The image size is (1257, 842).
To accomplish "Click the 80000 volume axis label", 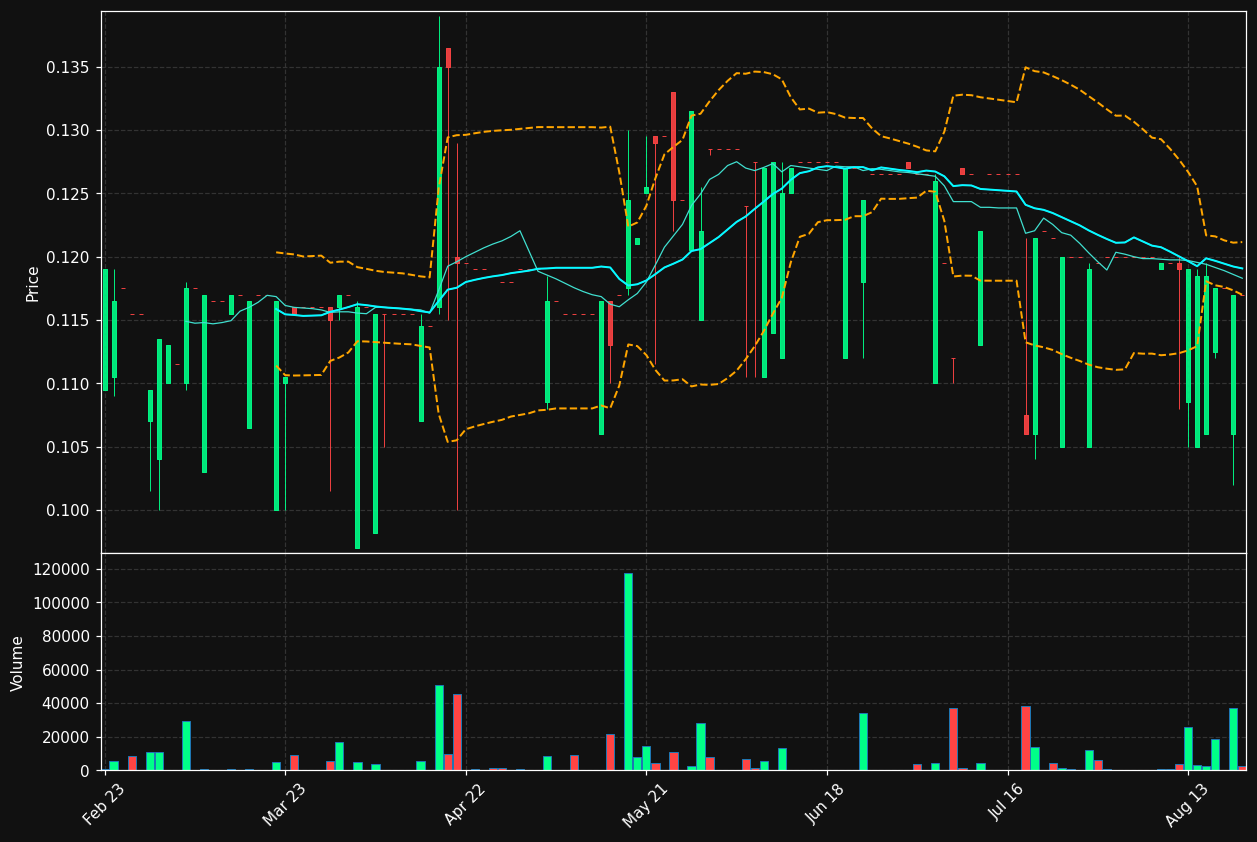I will (x=66, y=637).
